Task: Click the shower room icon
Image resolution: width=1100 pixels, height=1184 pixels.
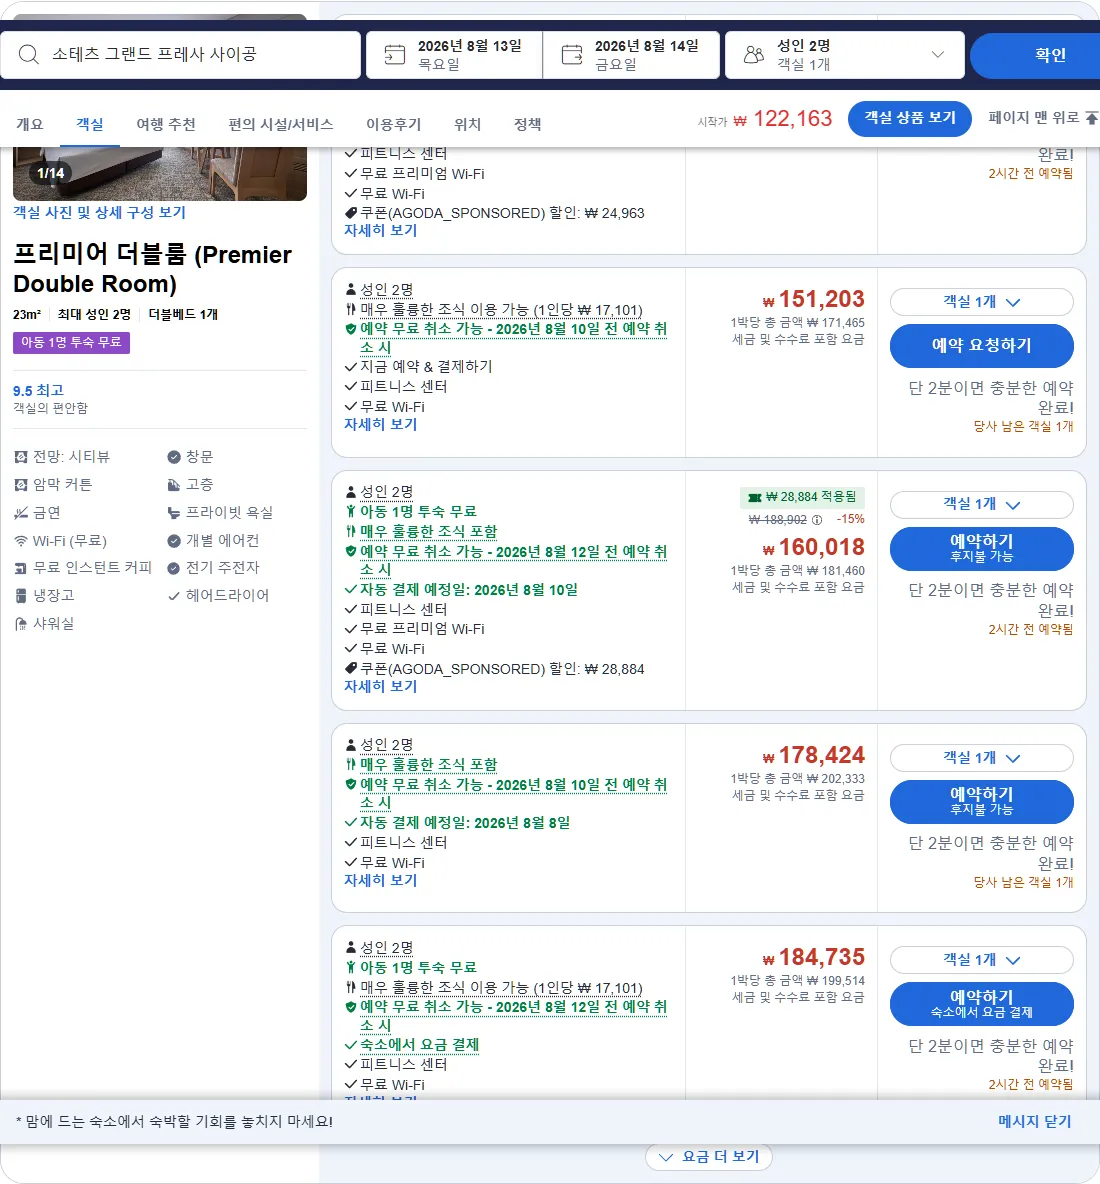Action: click(21, 624)
